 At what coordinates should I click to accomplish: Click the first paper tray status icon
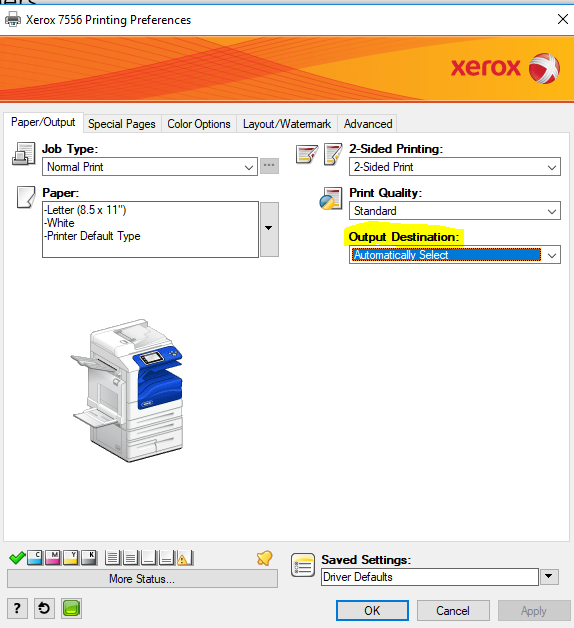[113, 558]
